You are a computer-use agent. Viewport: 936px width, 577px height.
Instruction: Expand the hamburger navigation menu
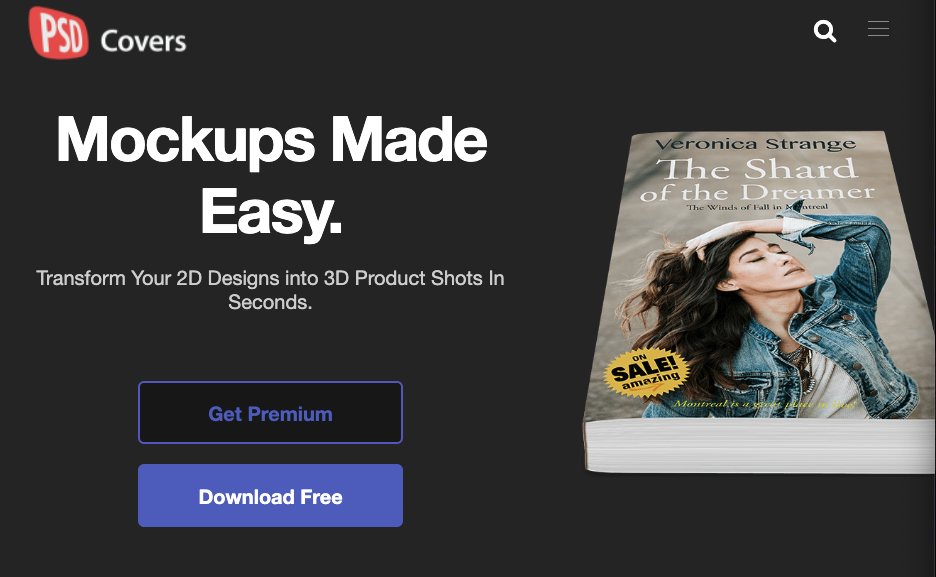(x=878, y=29)
